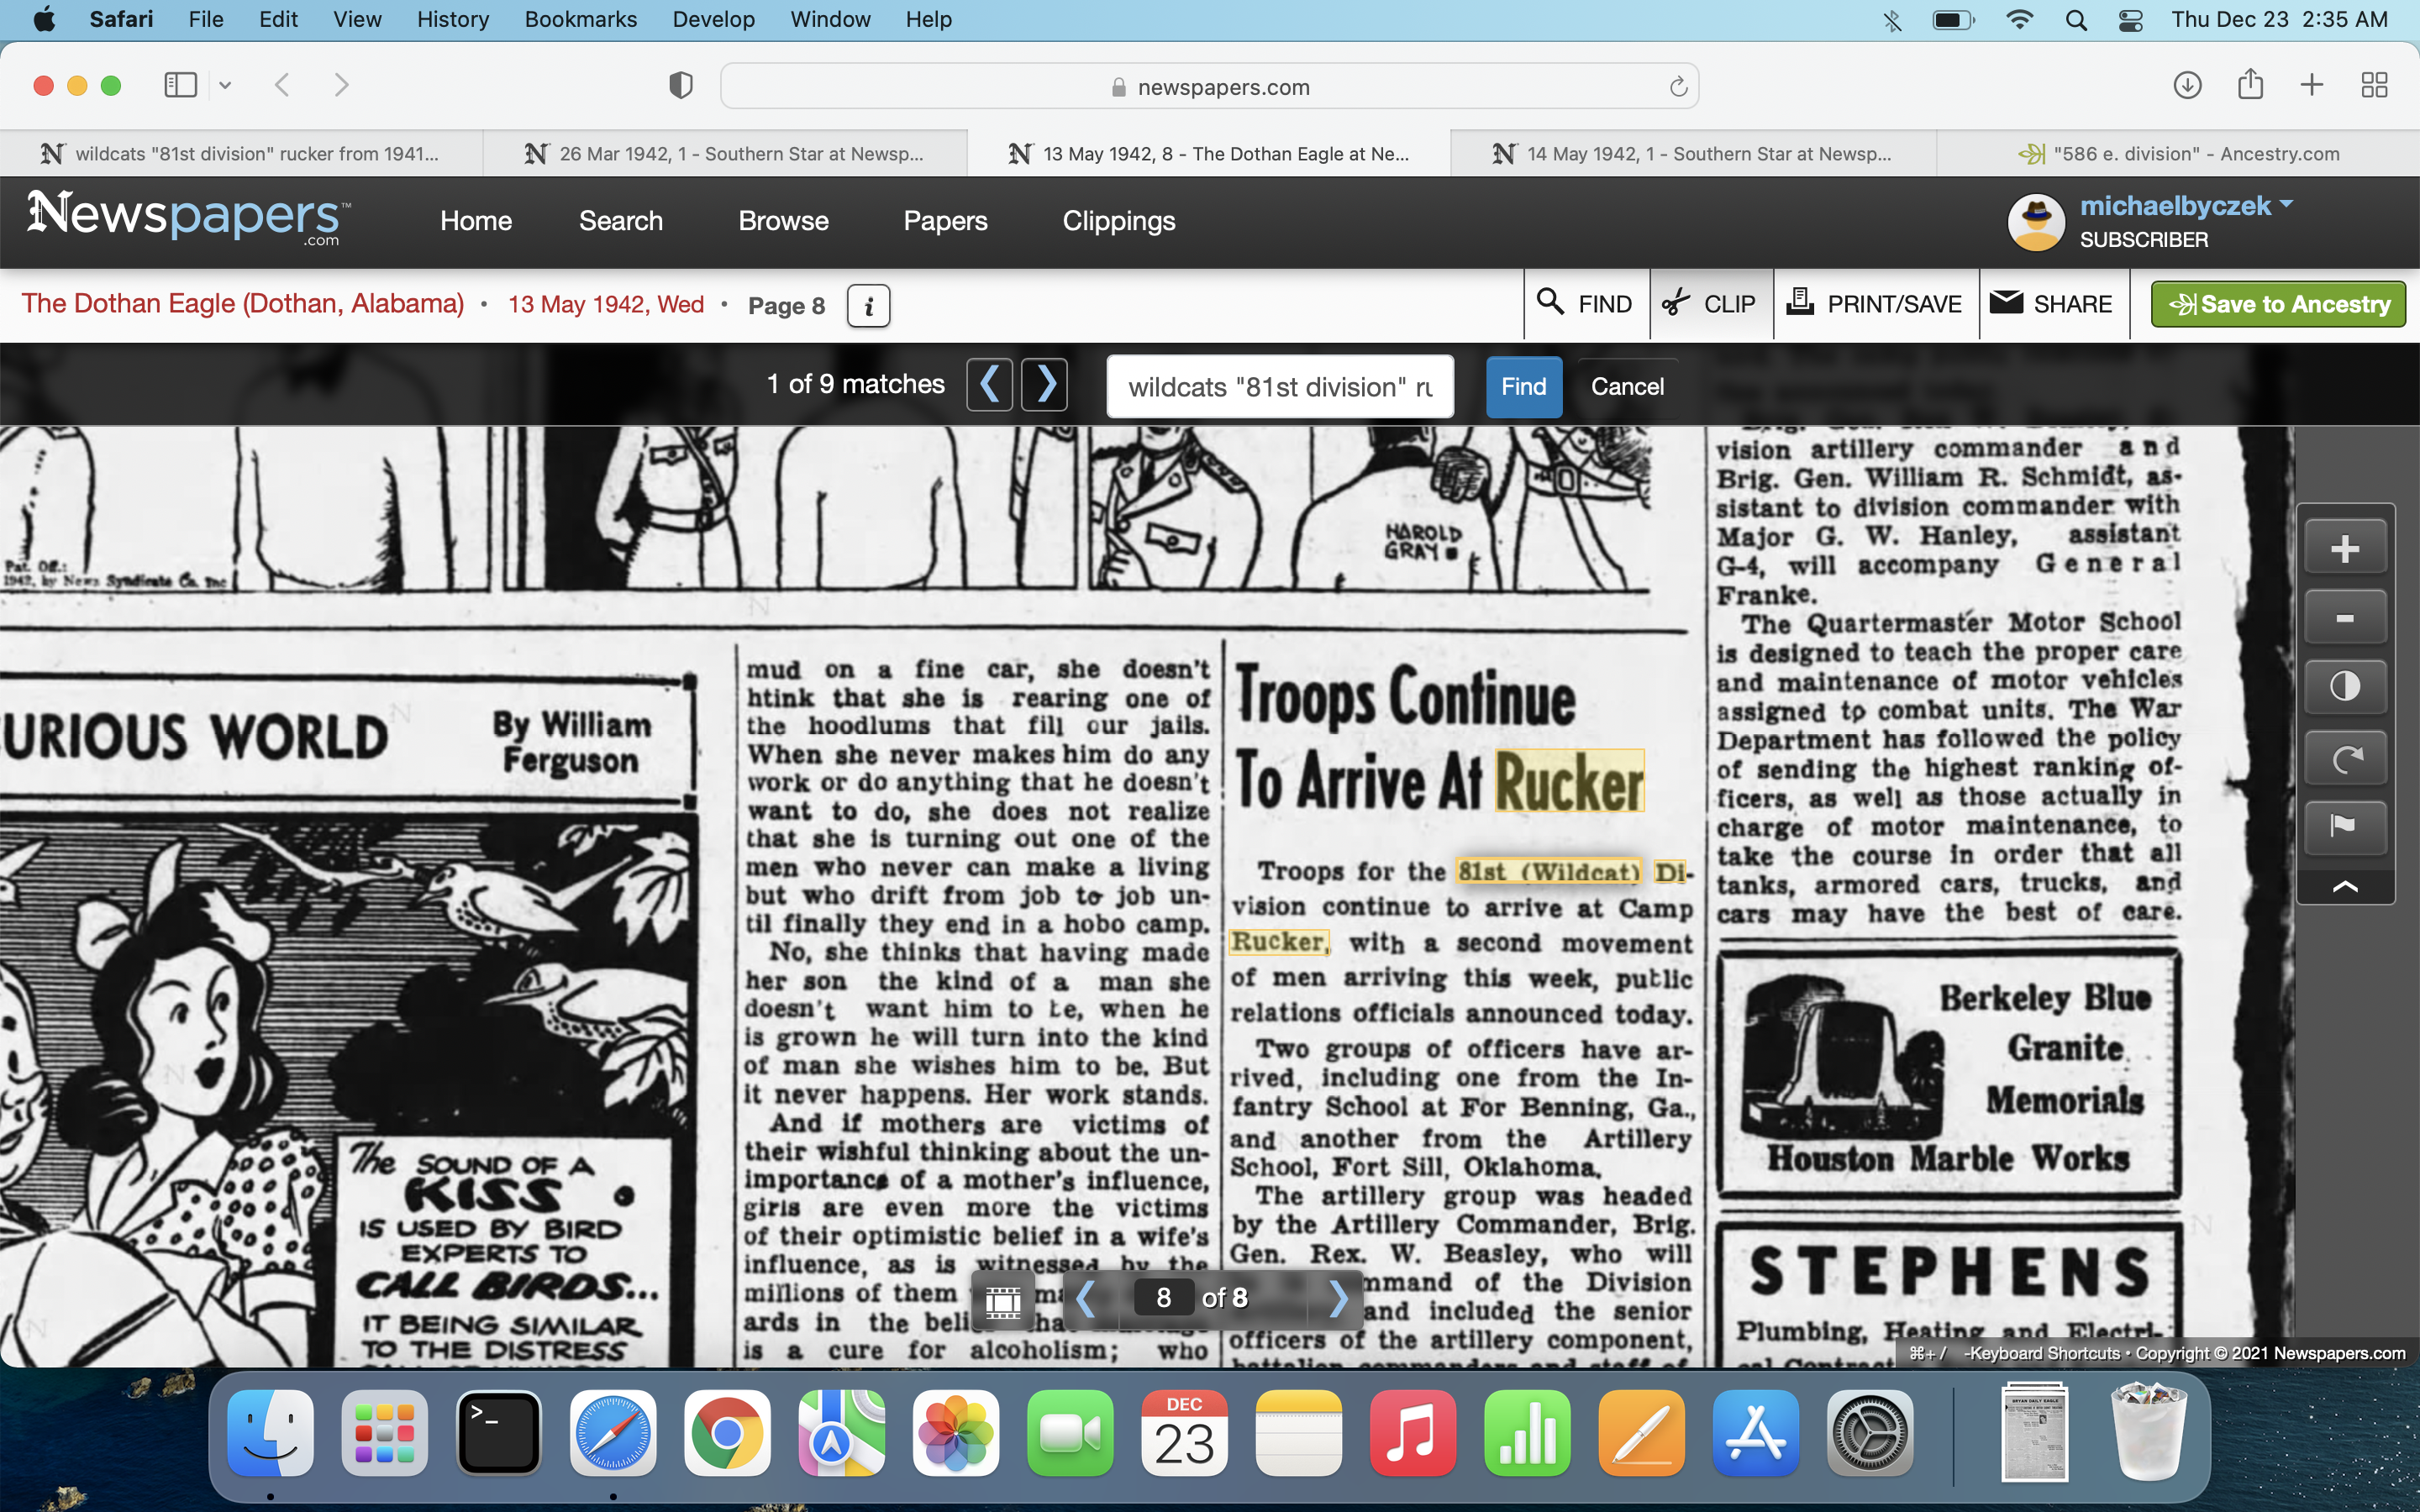
Task: Open the contrast adjustment tool
Action: [2344, 687]
